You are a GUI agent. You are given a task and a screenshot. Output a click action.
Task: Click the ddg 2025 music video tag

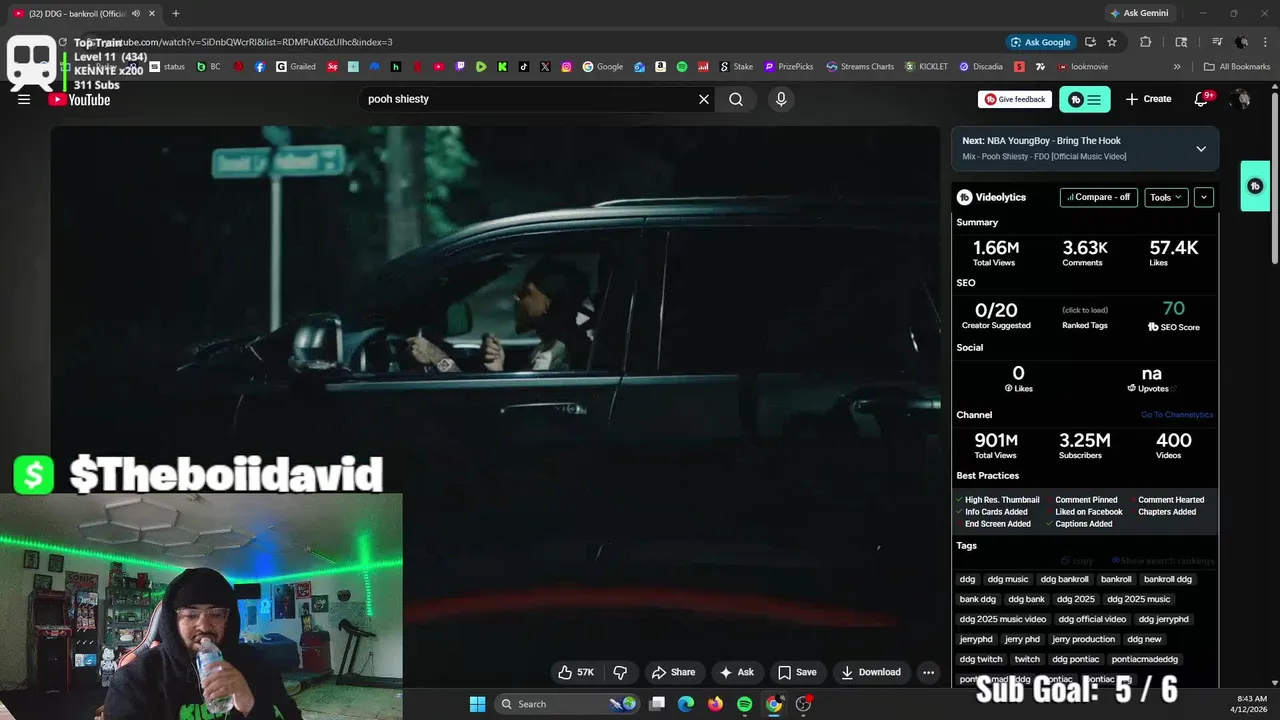[1003, 619]
